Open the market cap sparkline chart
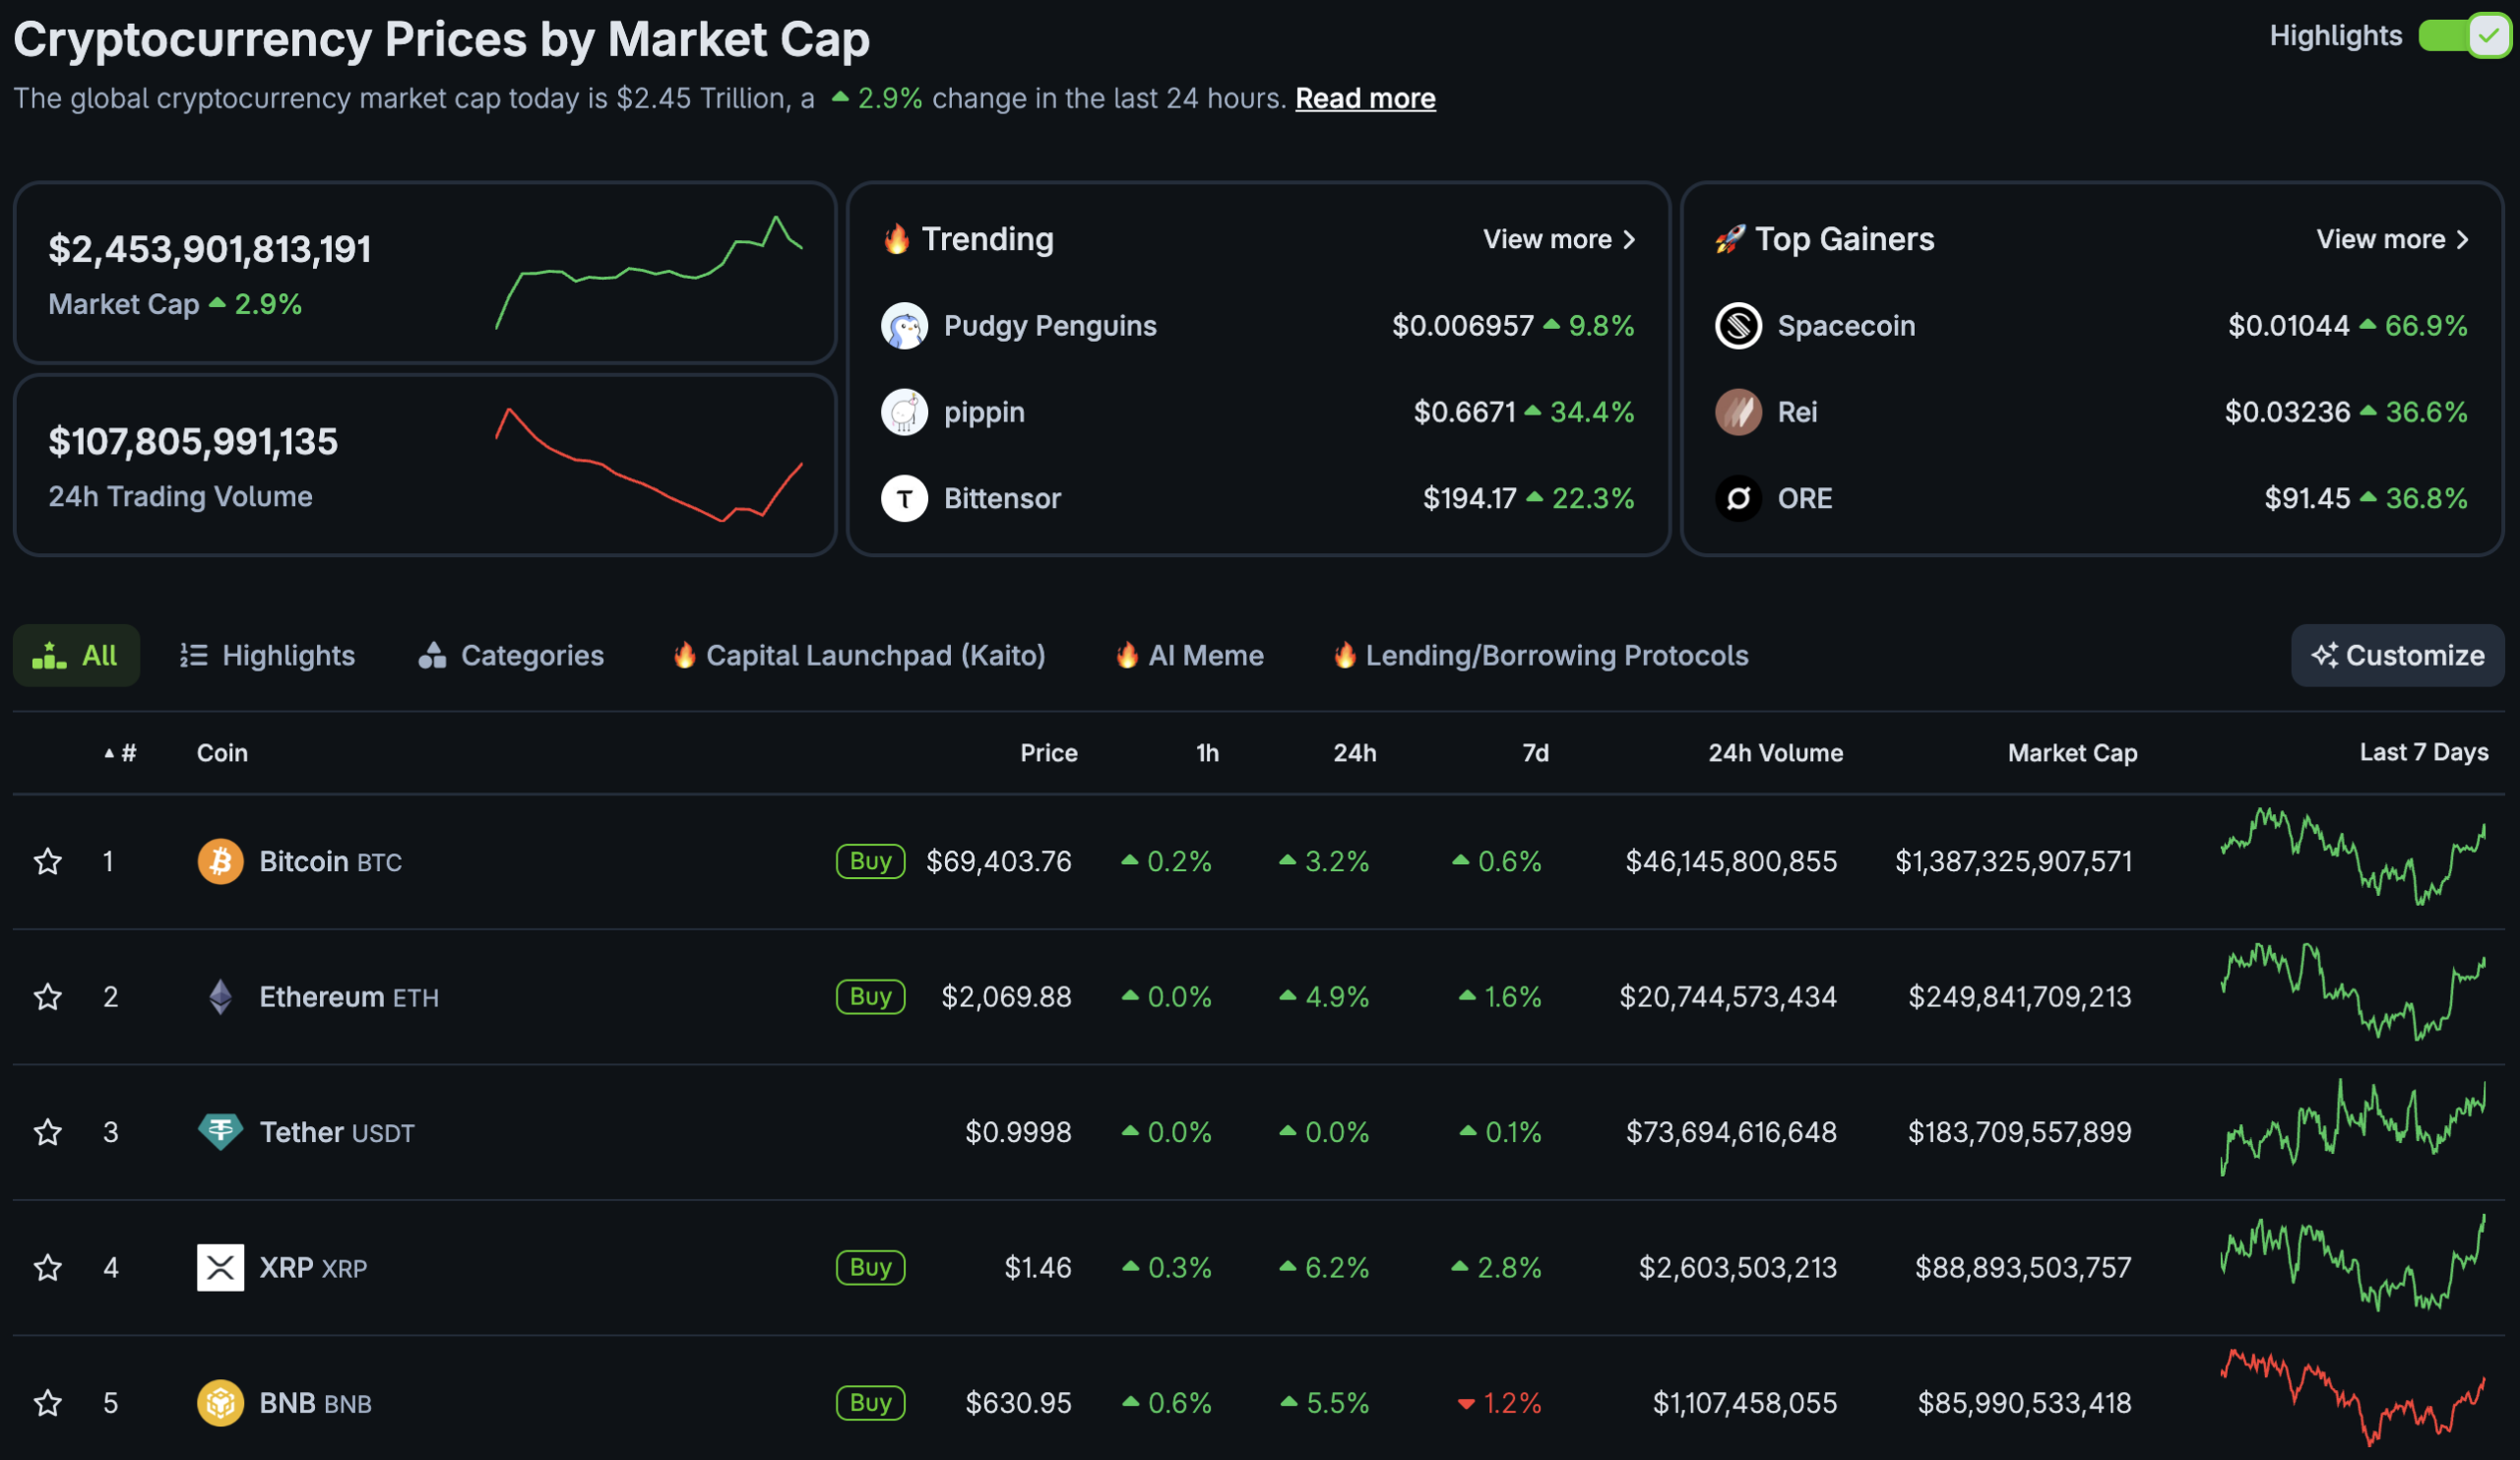The height and width of the screenshot is (1460, 2520). pyautogui.click(x=649, y=272)
